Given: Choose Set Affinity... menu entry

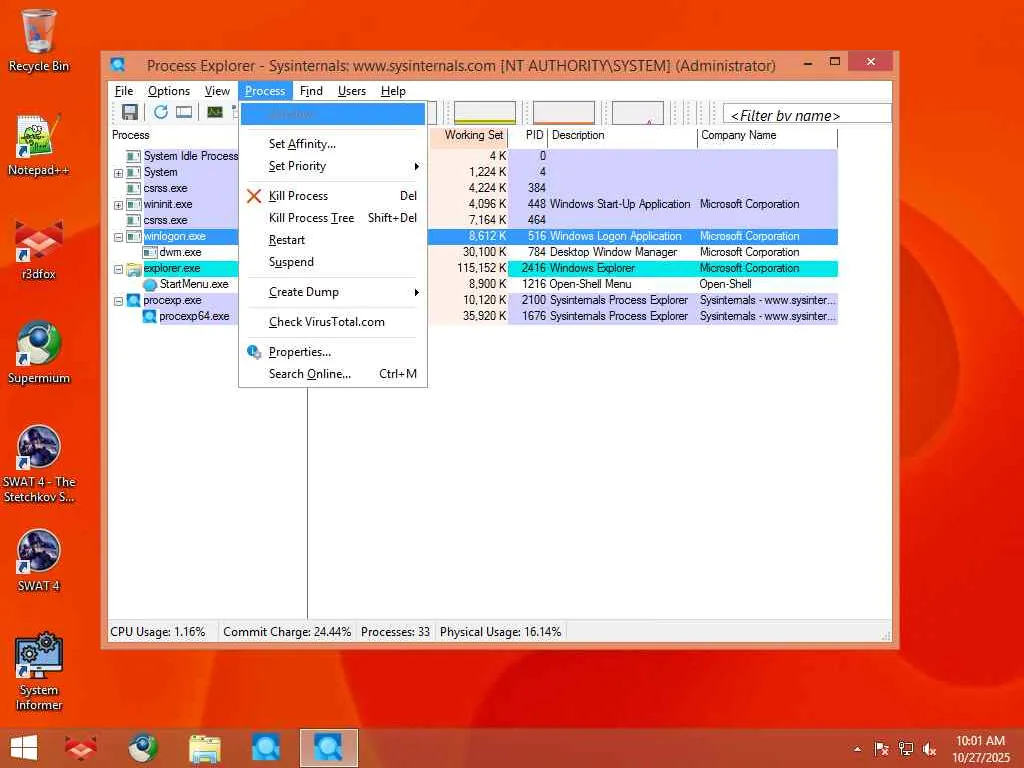Looking at the screenshot, I should (333, 144).
